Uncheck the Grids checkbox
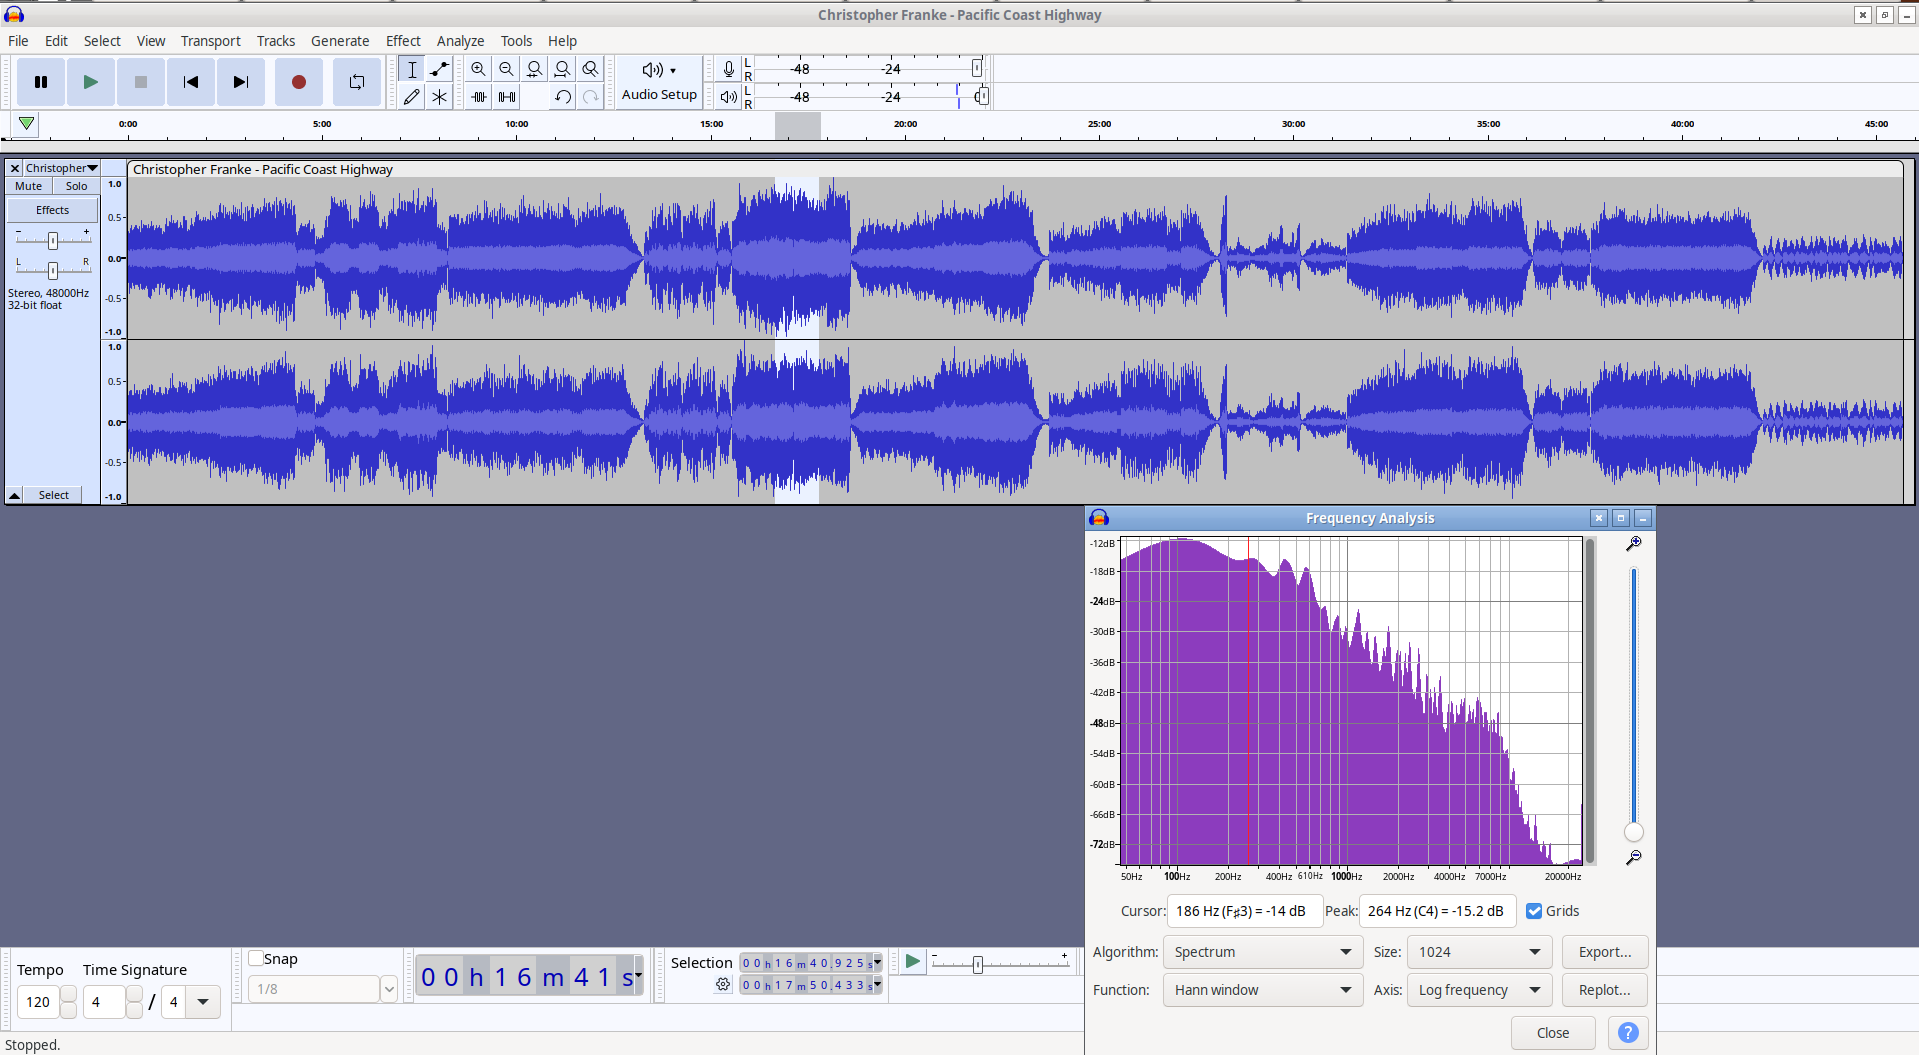This screenshot has width=1919, height=1055. pyautogui.click(x=1534, y=911)
